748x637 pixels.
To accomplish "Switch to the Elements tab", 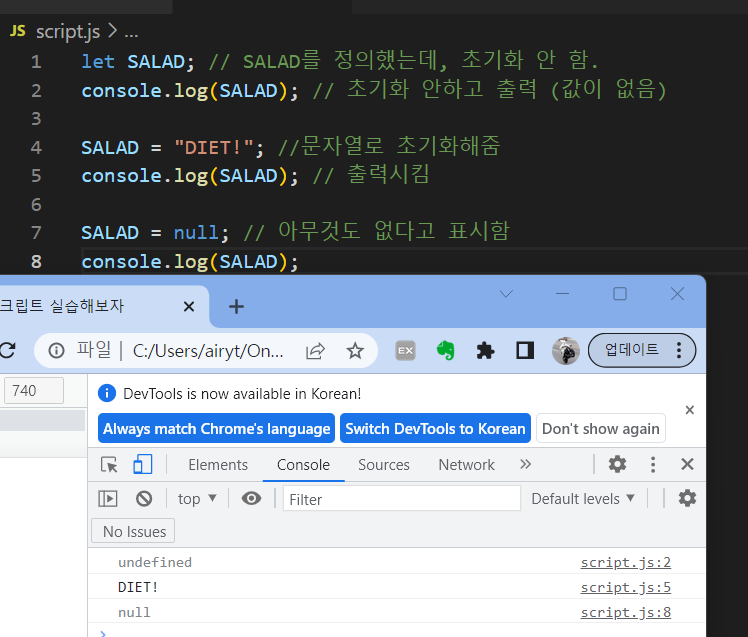I will [x=218, y=465].
